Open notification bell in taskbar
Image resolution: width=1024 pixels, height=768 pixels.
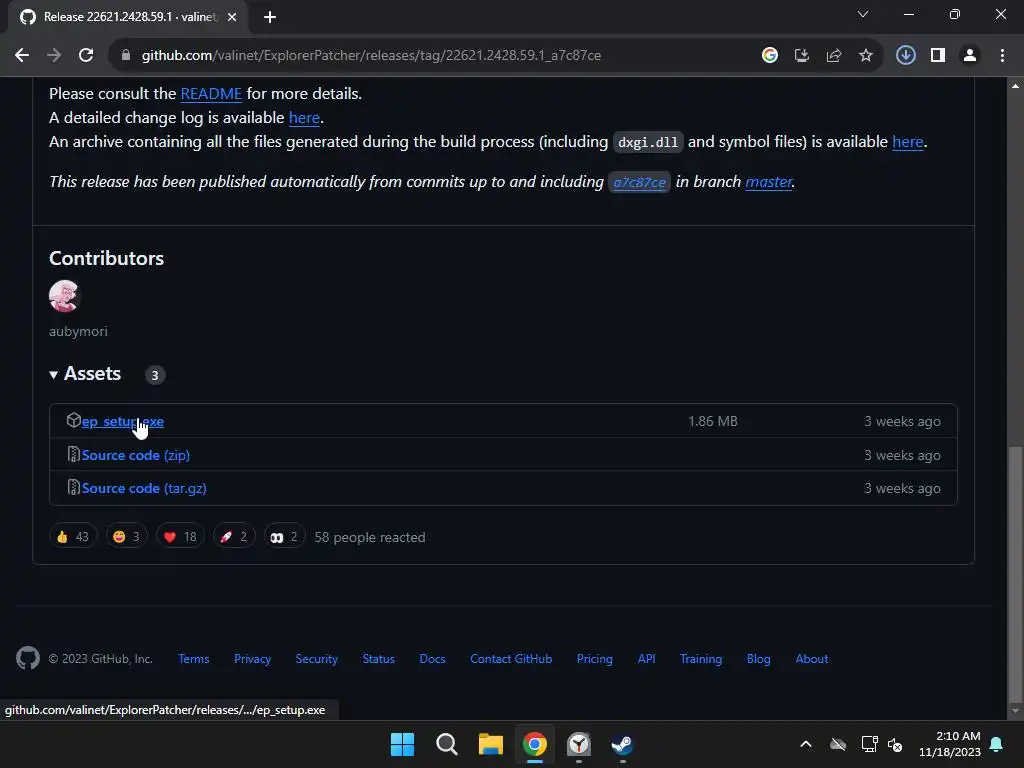point(997,744)
